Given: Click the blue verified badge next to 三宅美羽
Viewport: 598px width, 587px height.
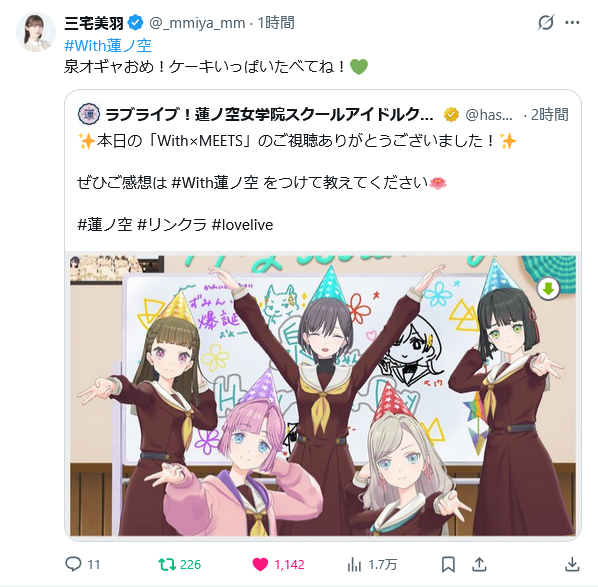Looking at the screenshot, I should click(135, 23).
